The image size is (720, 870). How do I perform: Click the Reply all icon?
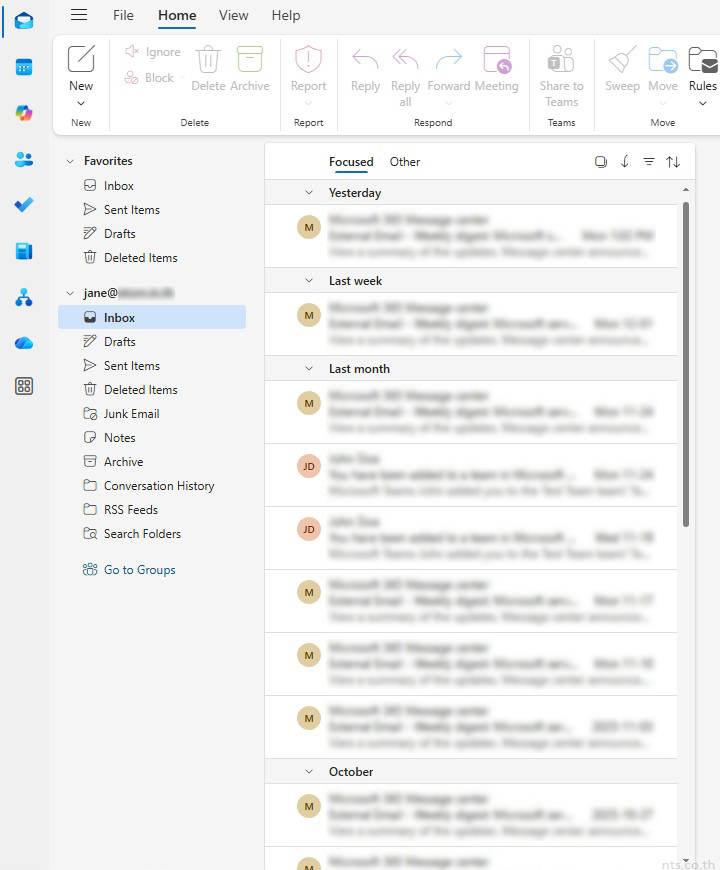pyautogui.click(x=405, y=59)
